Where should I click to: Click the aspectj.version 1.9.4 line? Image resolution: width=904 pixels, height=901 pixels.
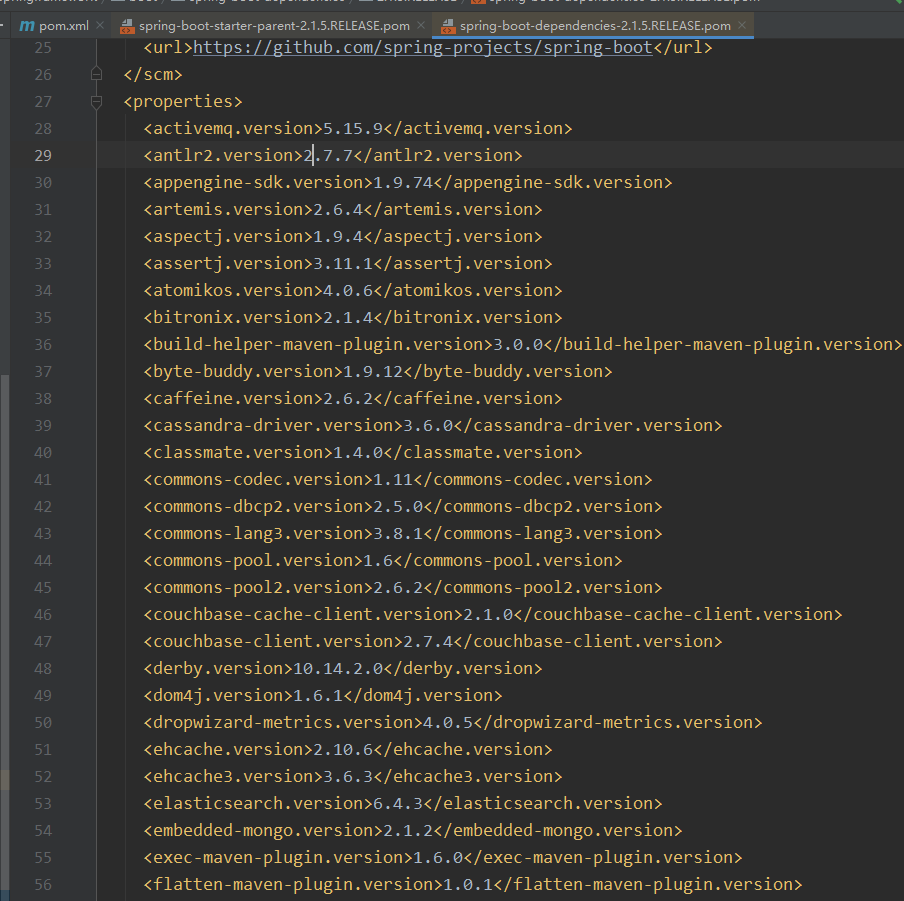pyautogui.click(x=343, y=237)
